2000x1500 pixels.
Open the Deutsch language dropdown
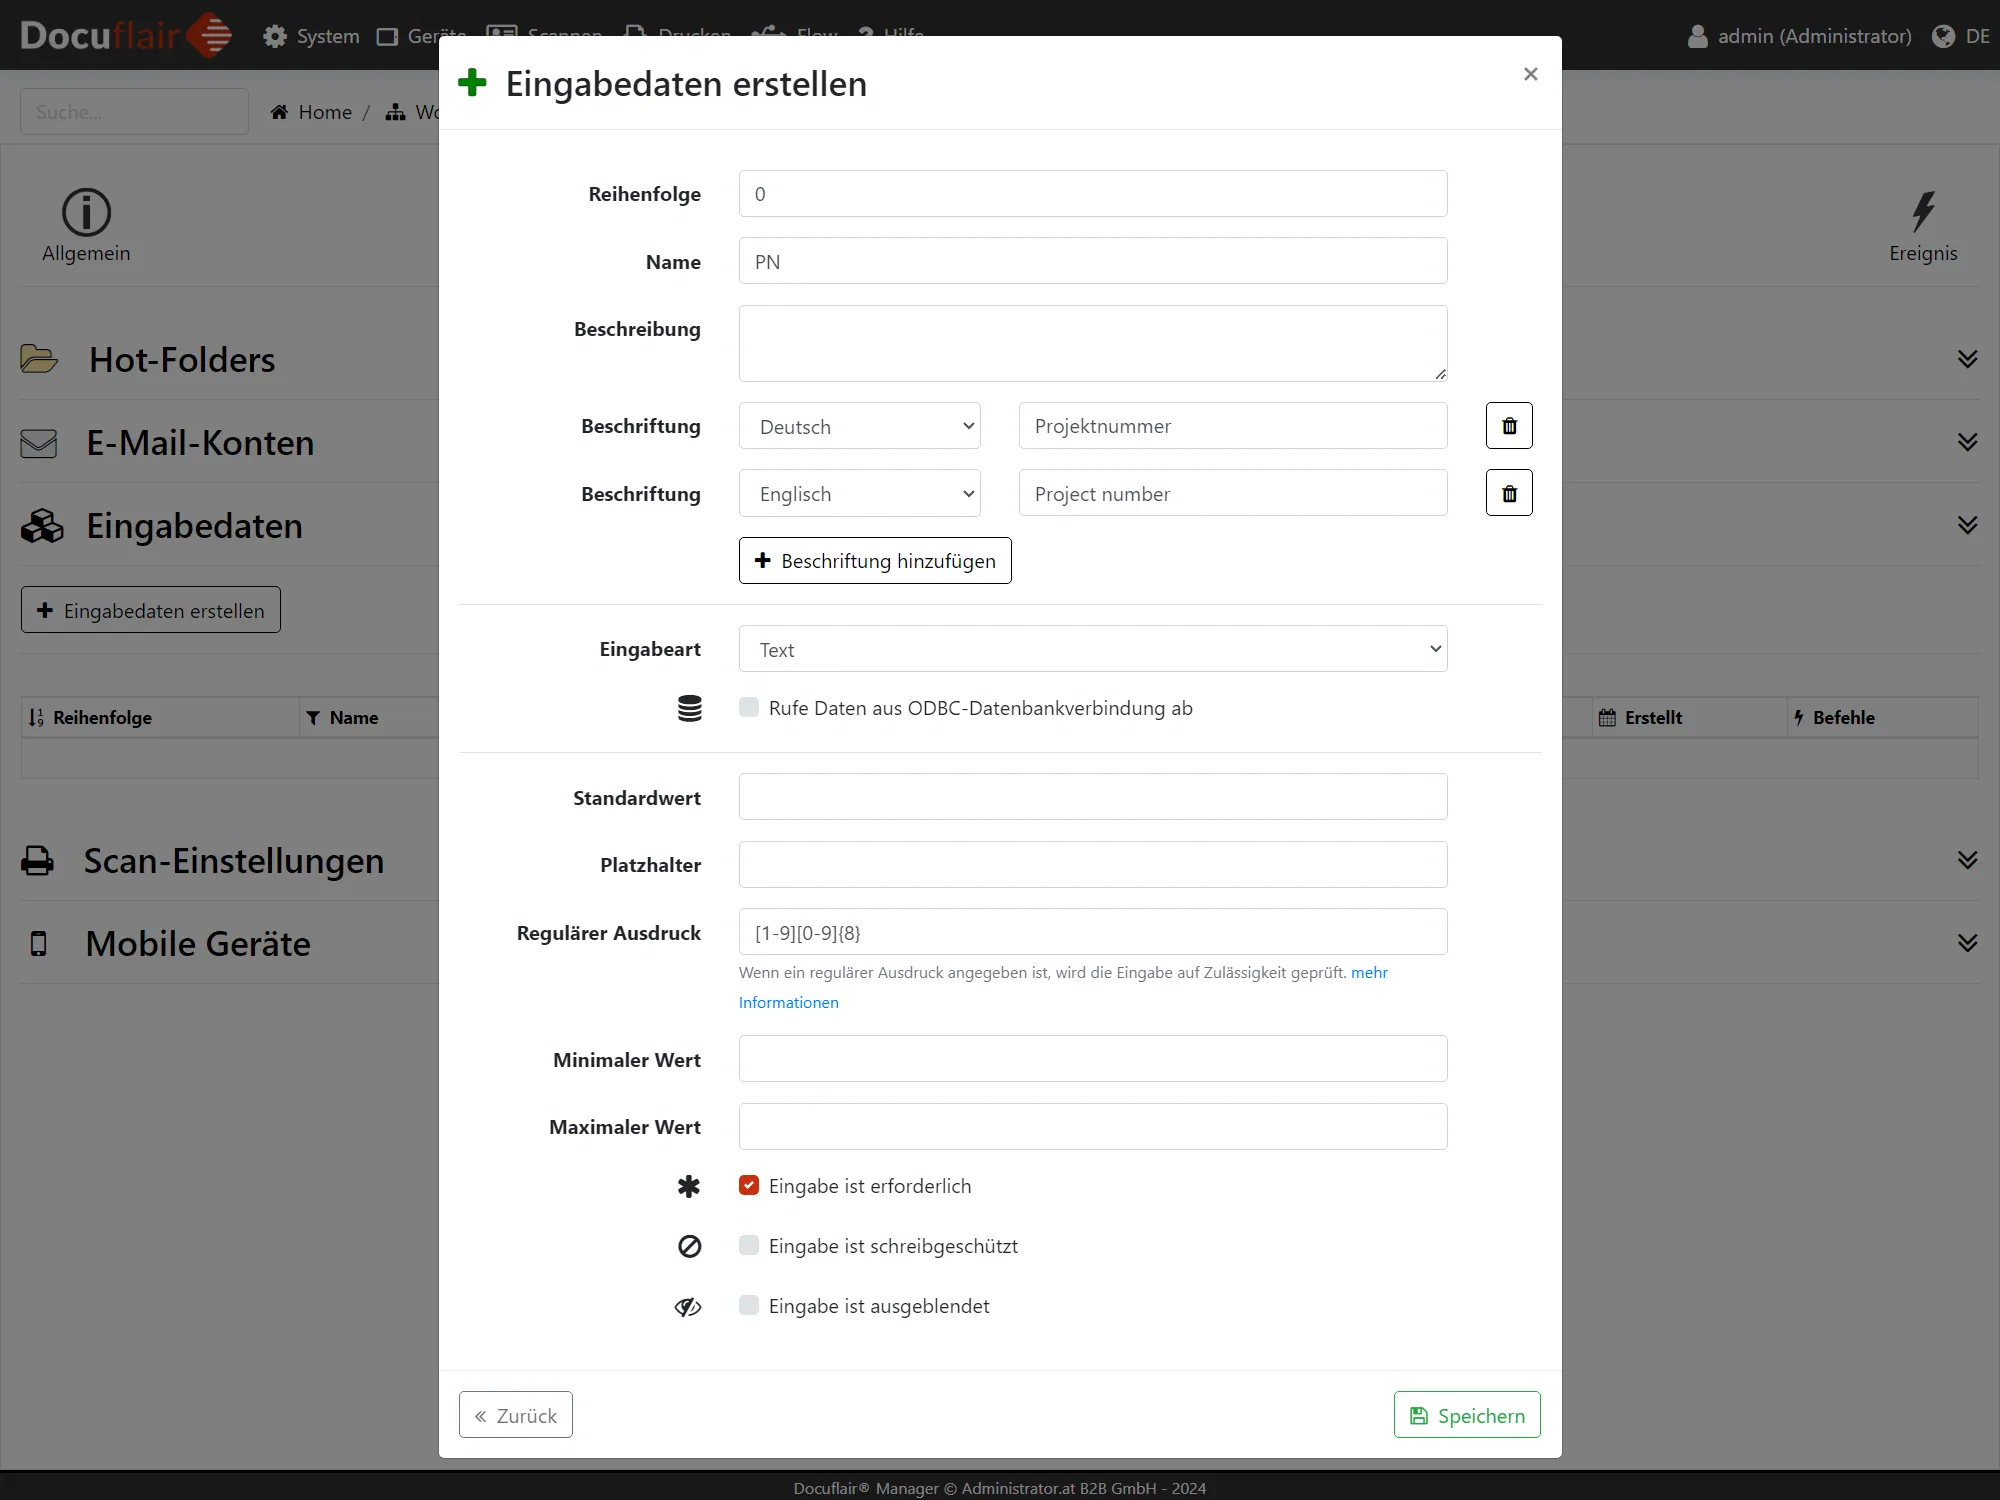click(859, 426)
